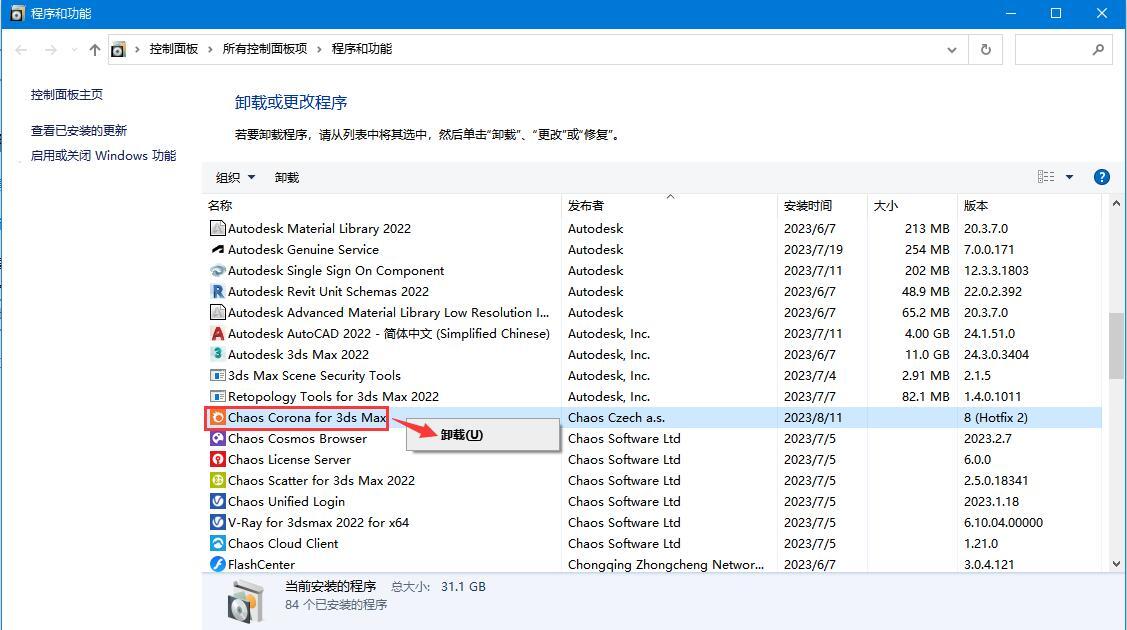Click the Autodesk Revit Unit Schemas icon

point(217,292)
